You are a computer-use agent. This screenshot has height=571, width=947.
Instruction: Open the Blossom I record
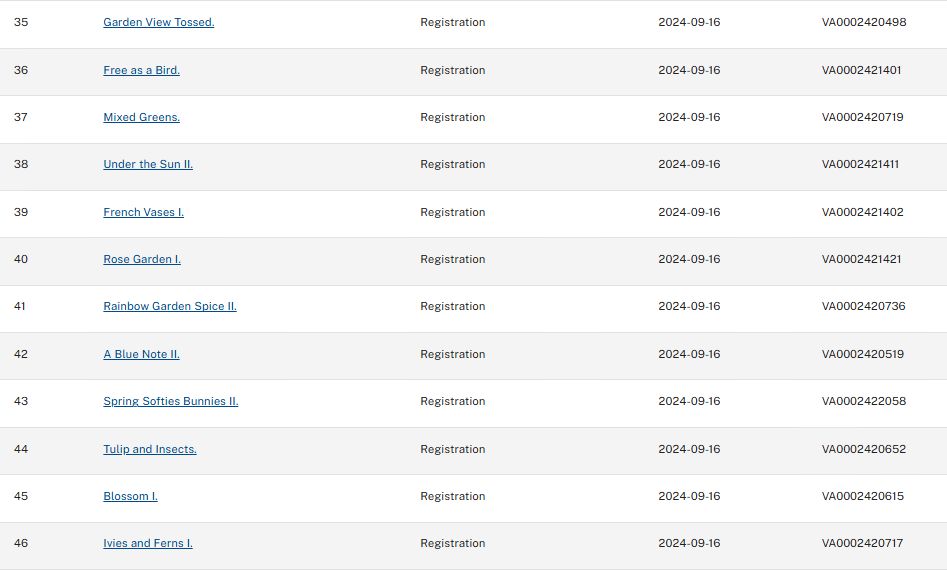pyautogui.click(x=130, y=496)
